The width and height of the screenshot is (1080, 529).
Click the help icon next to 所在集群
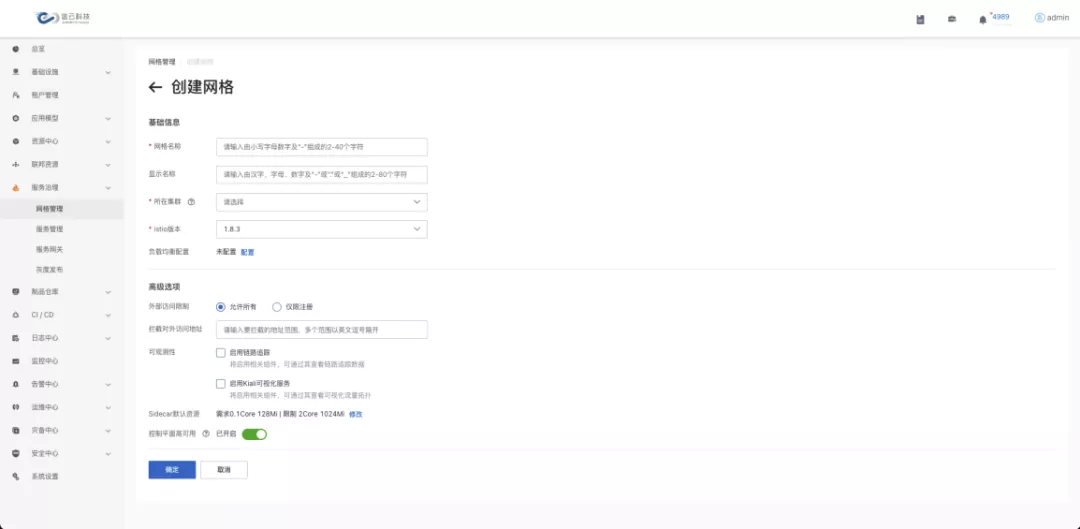191,202
